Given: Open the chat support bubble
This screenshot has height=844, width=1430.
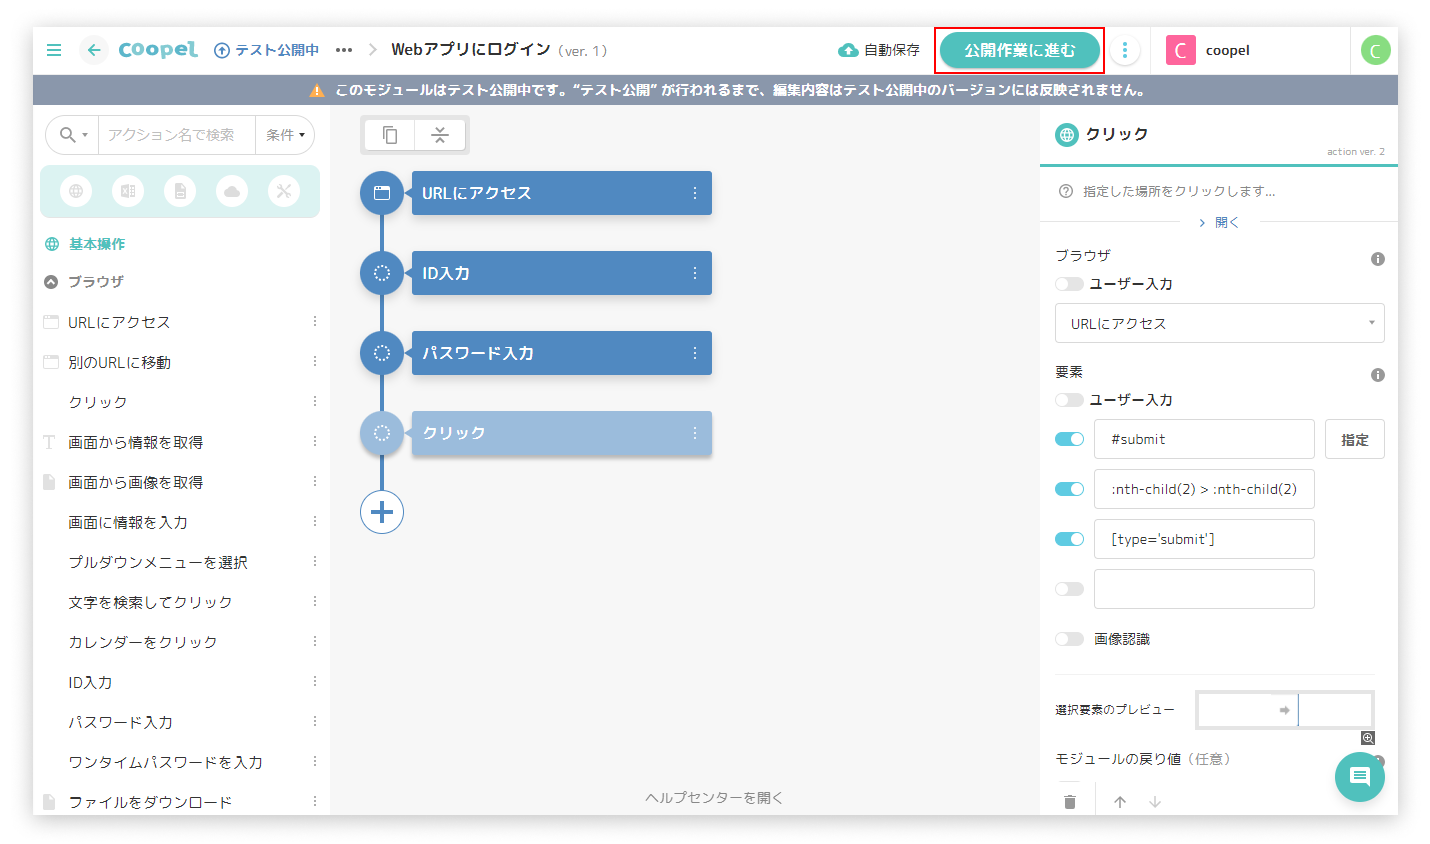Looking at the screenshot, I should [x=1359, y=777].
